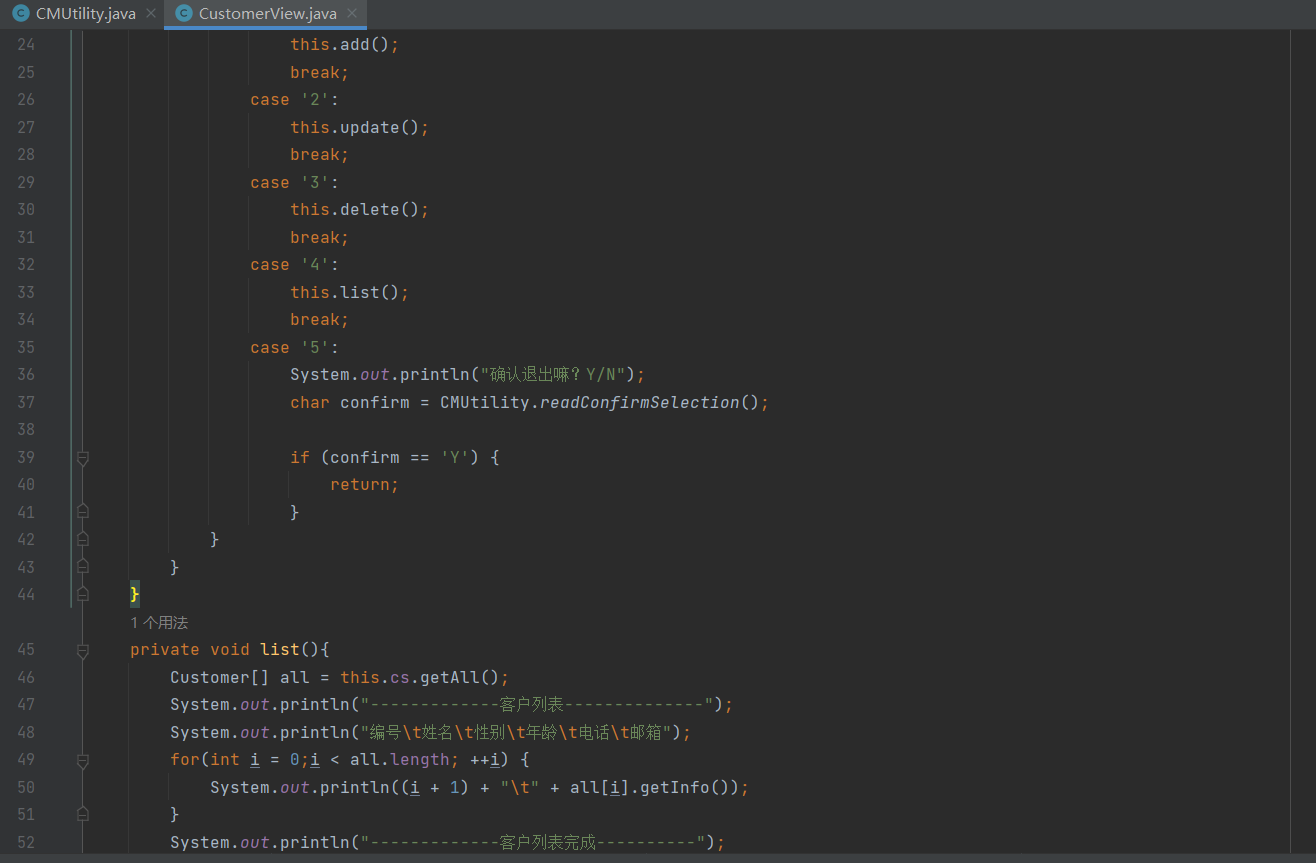Viewport: 1316px width, 863px height.
Task: Open the '1 个用法' usages hint
Action: pos(159,622)
